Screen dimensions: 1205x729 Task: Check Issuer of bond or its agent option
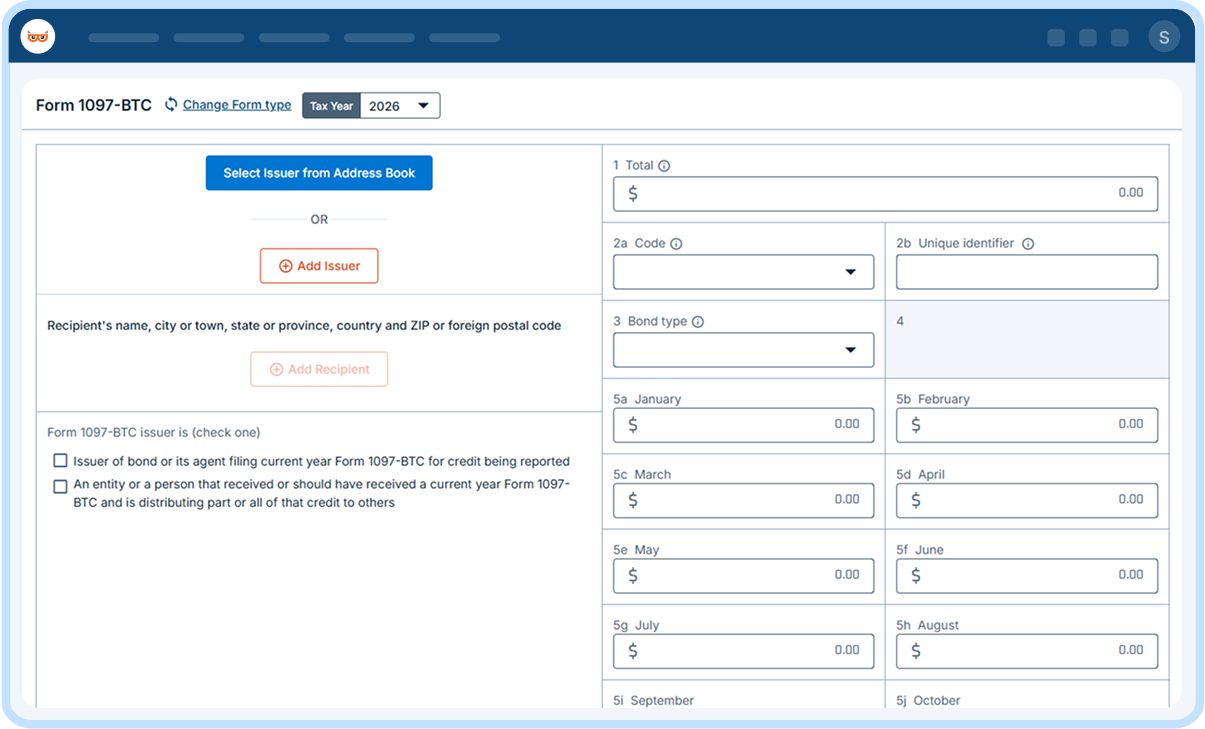click(x=61, y=461)
